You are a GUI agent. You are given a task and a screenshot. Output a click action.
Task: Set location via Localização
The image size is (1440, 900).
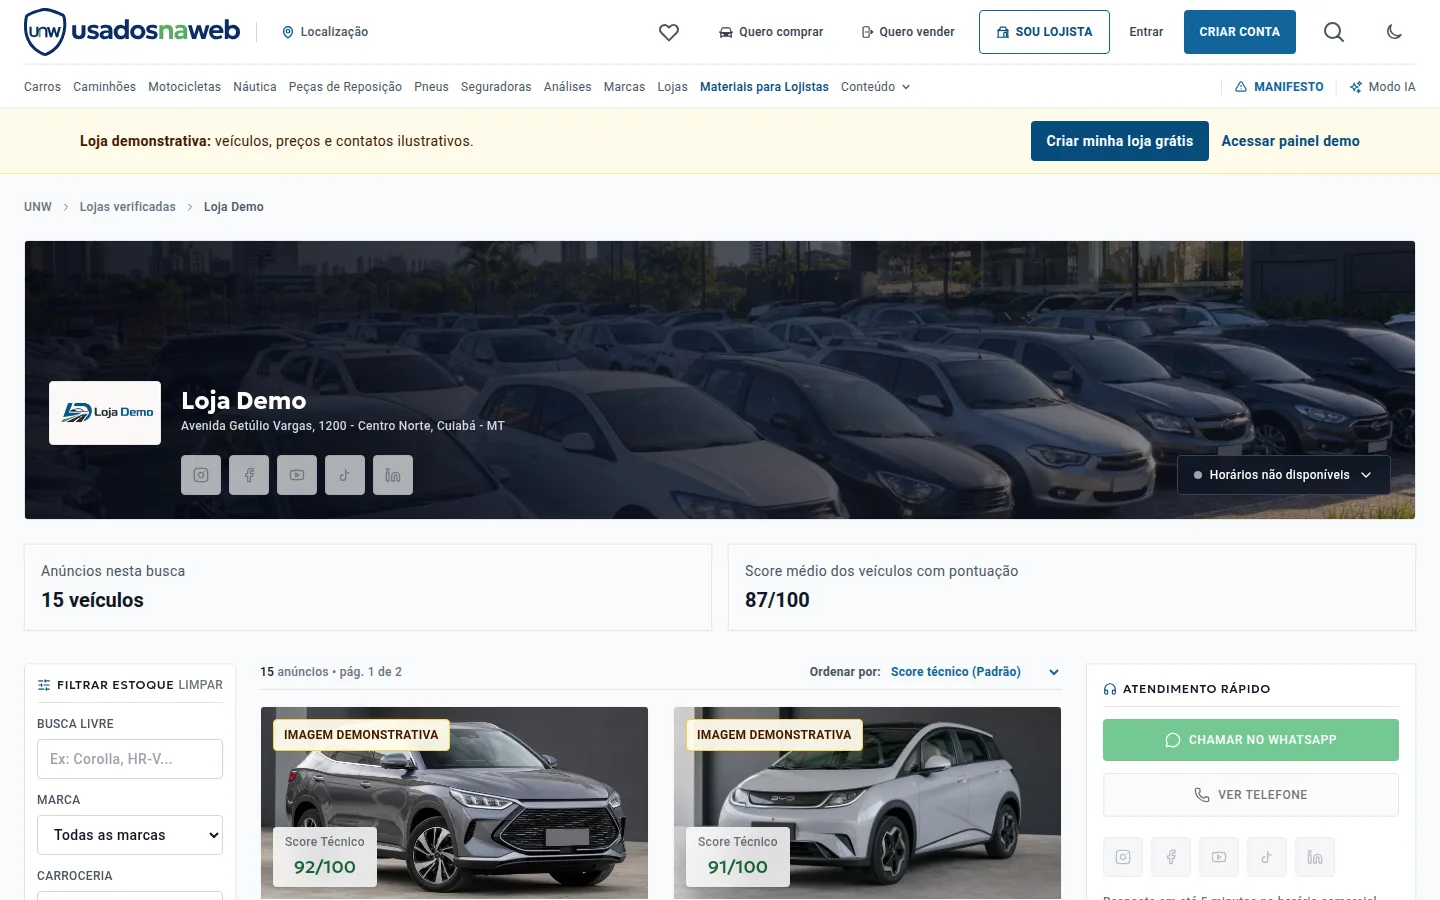pos(325,32)
